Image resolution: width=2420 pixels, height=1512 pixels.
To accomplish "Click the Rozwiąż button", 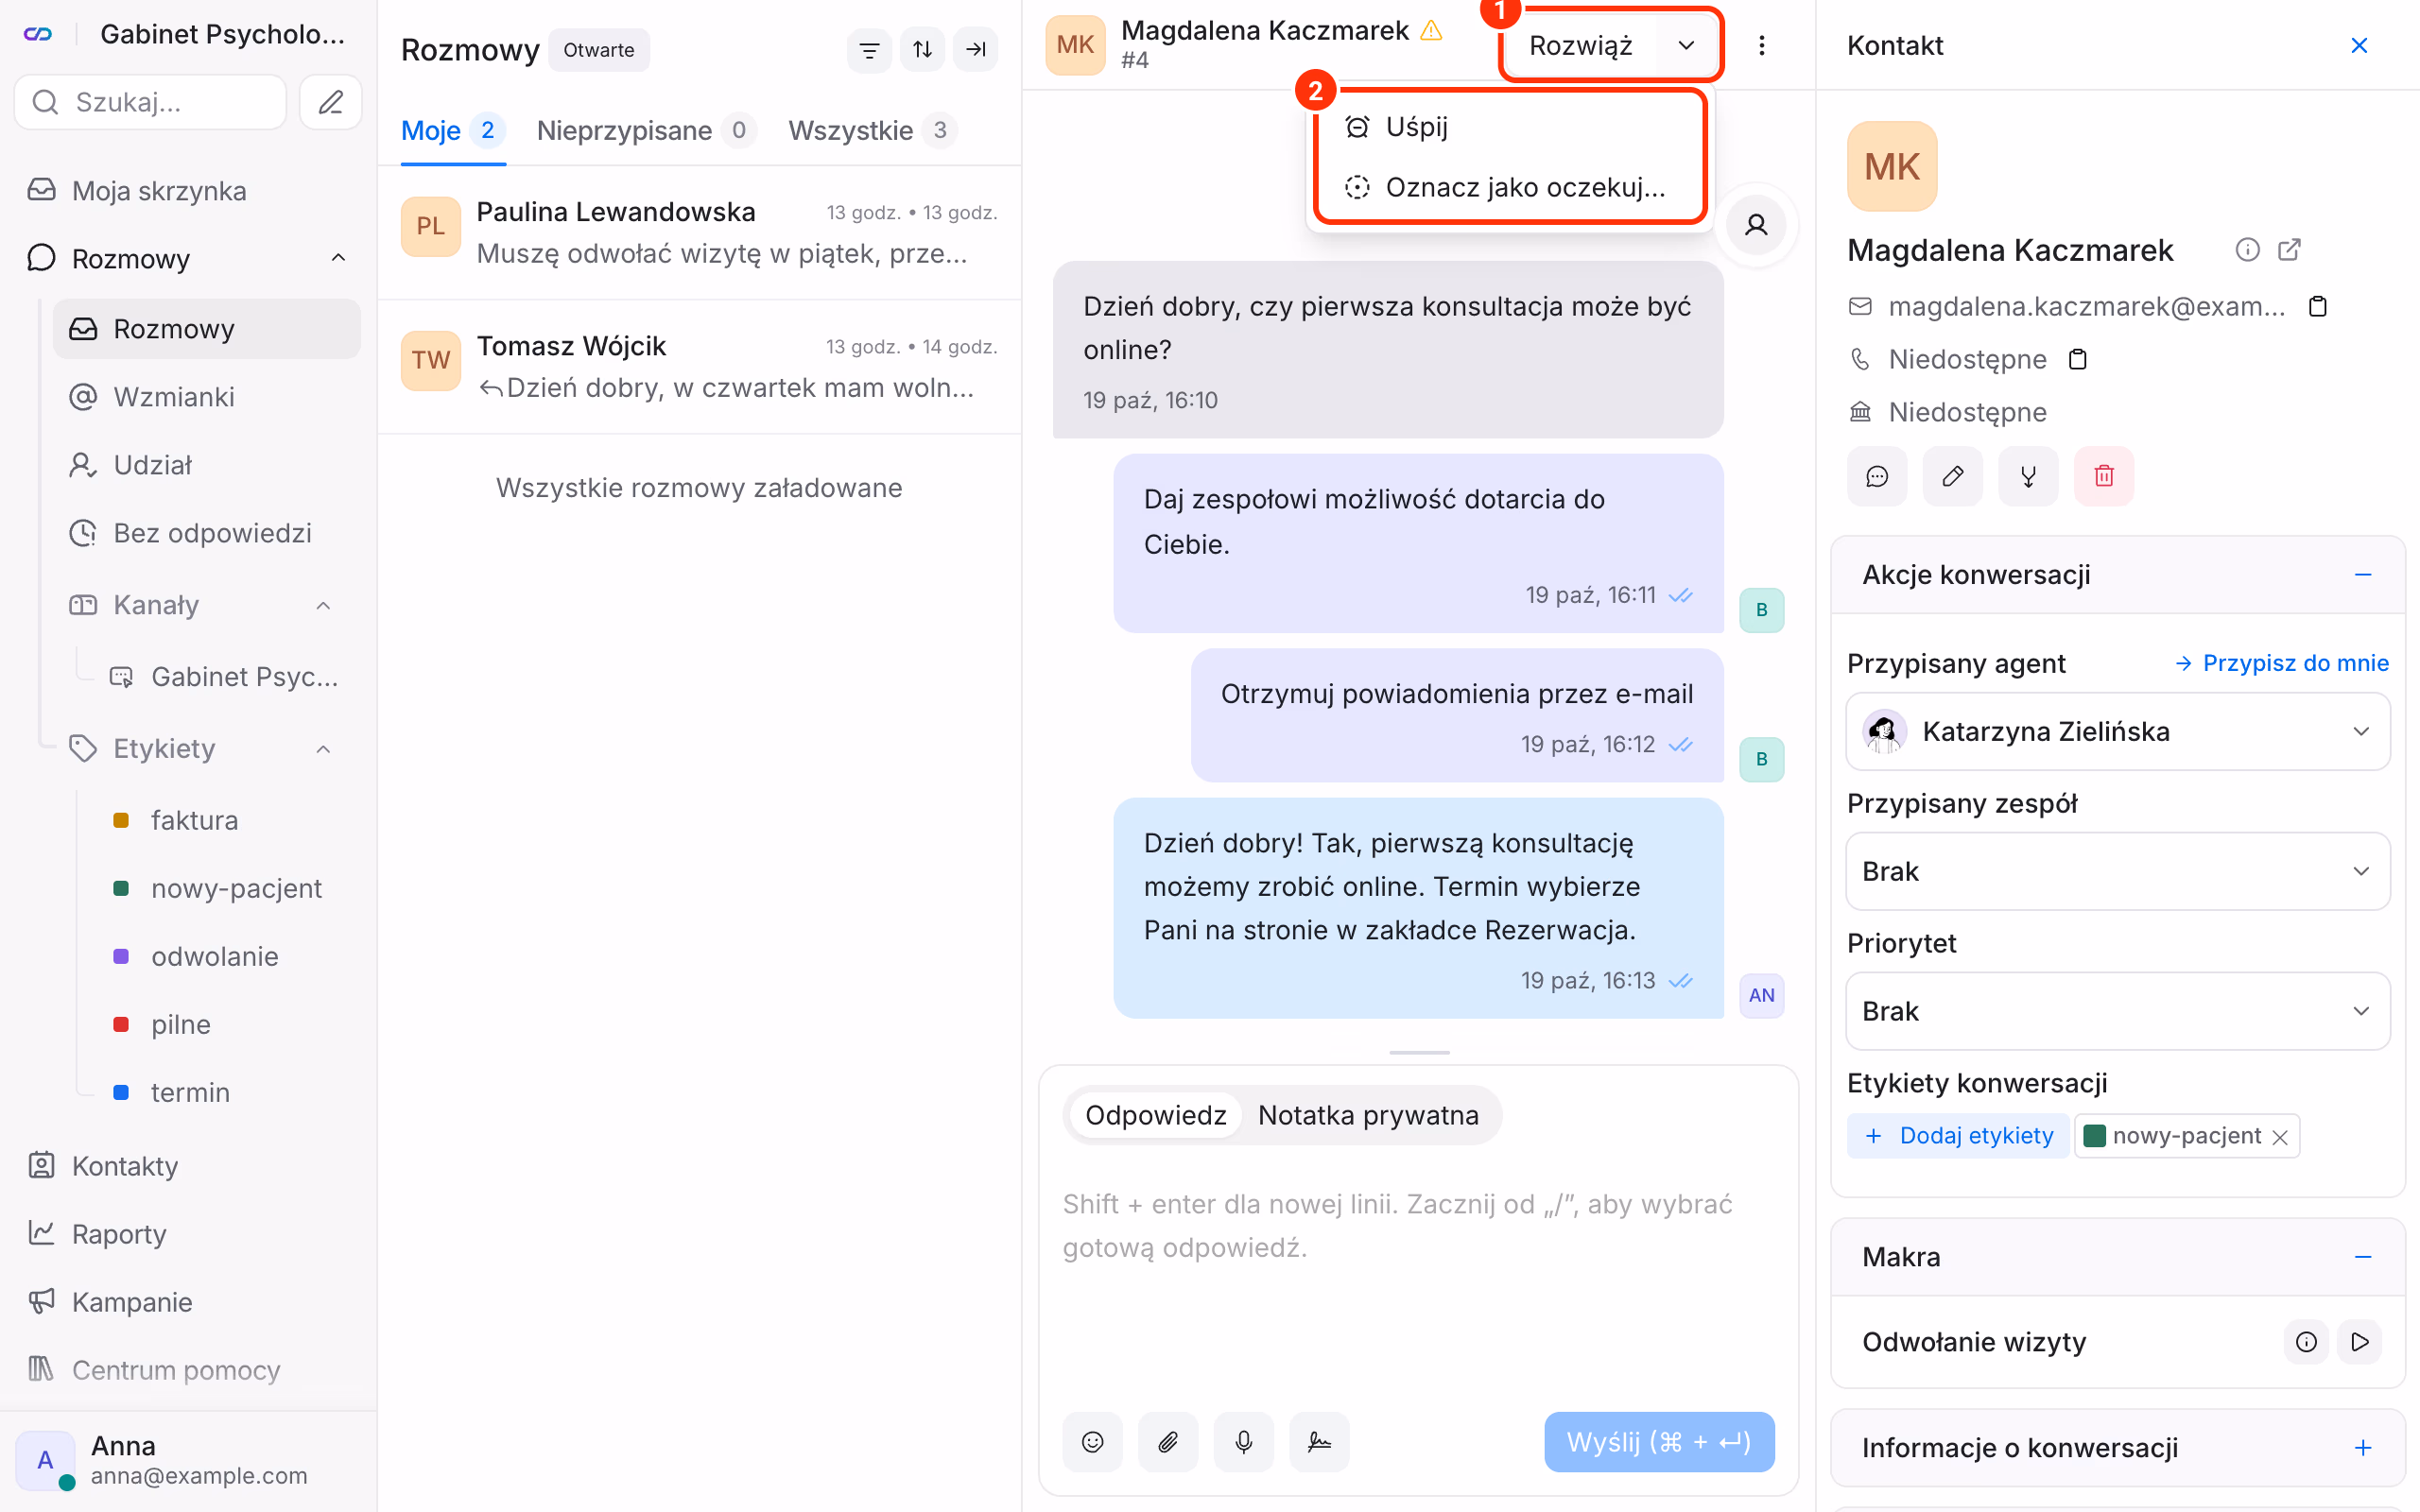I will 1580,45.
